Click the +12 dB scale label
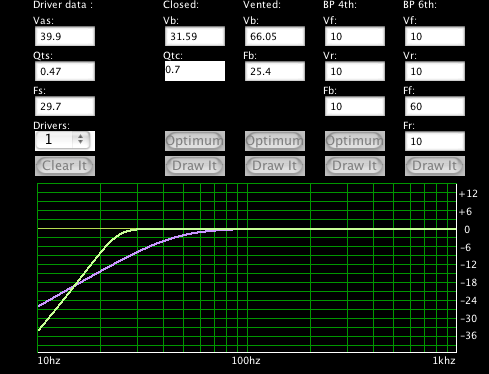This screenshot has height=374, width=489. coord(468,194)
